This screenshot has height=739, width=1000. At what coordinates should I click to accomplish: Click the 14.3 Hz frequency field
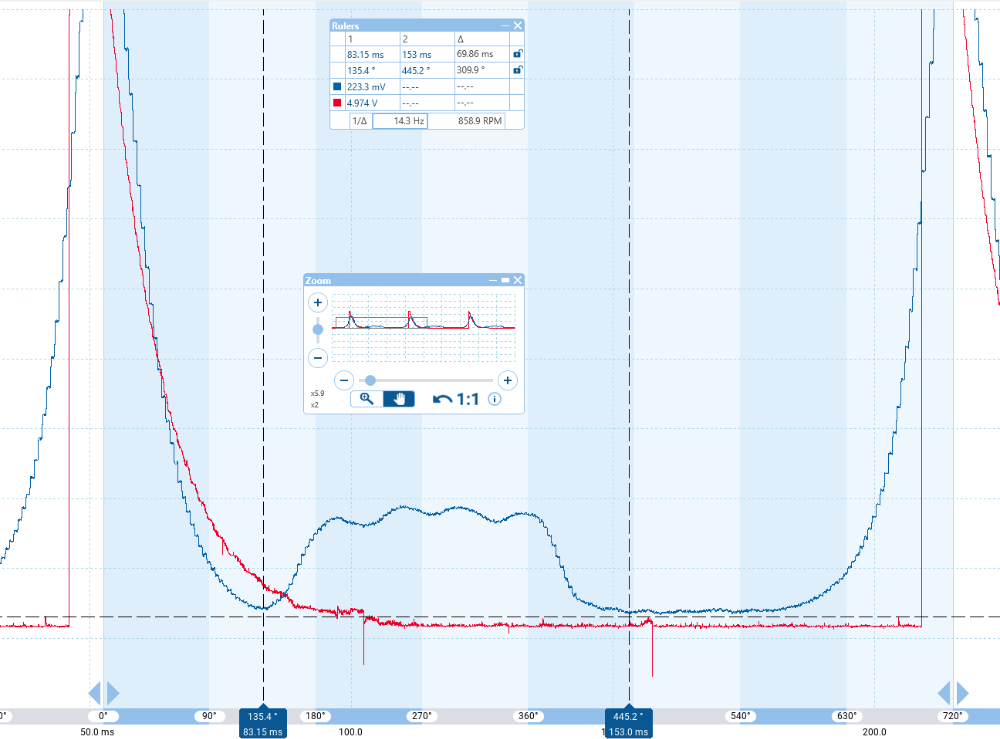coord(400,120)
